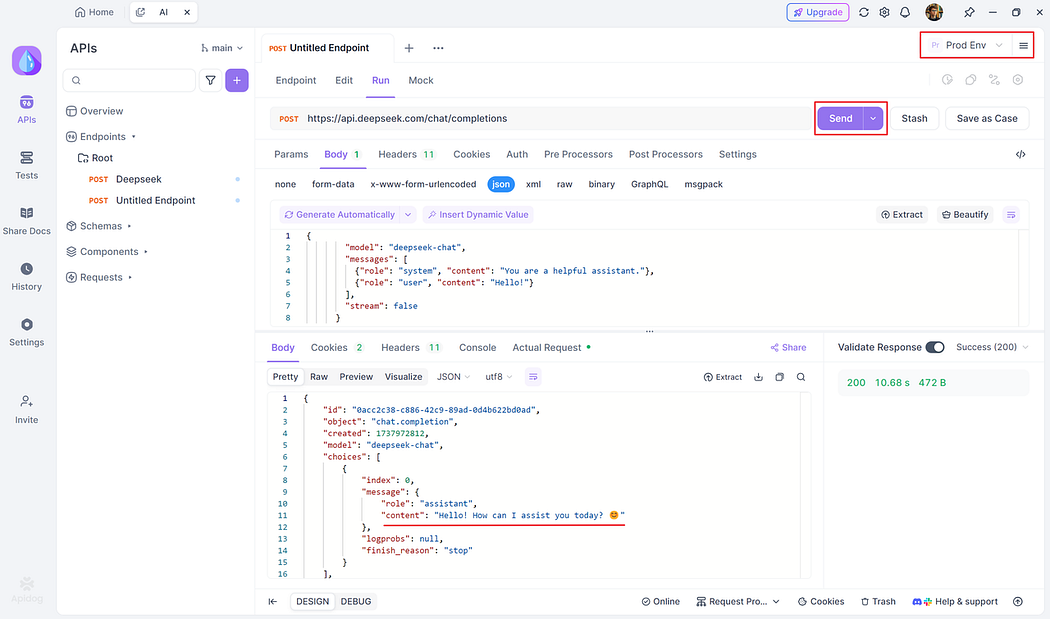This screenshot has width=1050, height=619.
Task: Select the json body type
Action: [501, 184]
